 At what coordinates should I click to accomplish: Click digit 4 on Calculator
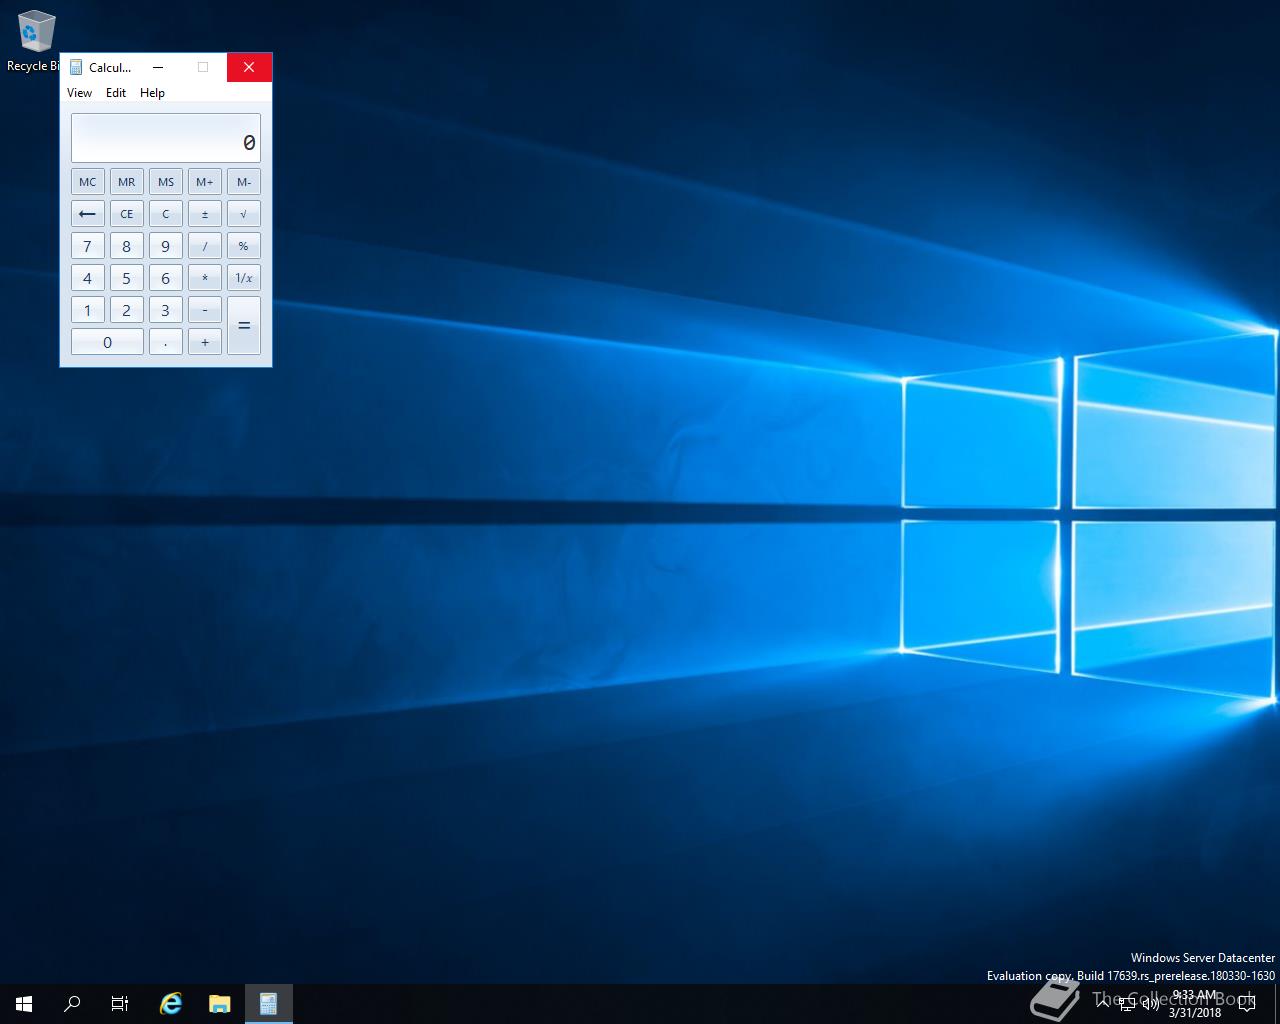tap(87, 278)
